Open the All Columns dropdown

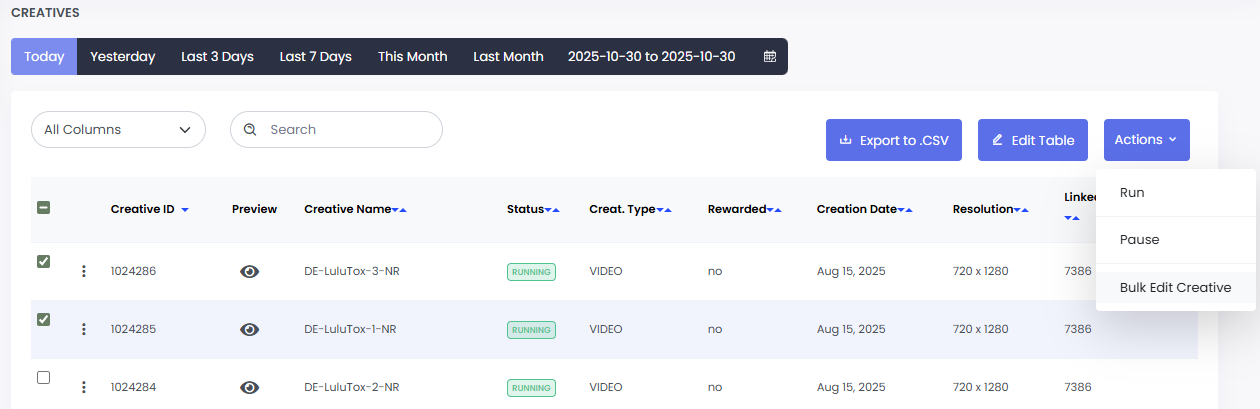pyautogui.click(x=118, y=130)
